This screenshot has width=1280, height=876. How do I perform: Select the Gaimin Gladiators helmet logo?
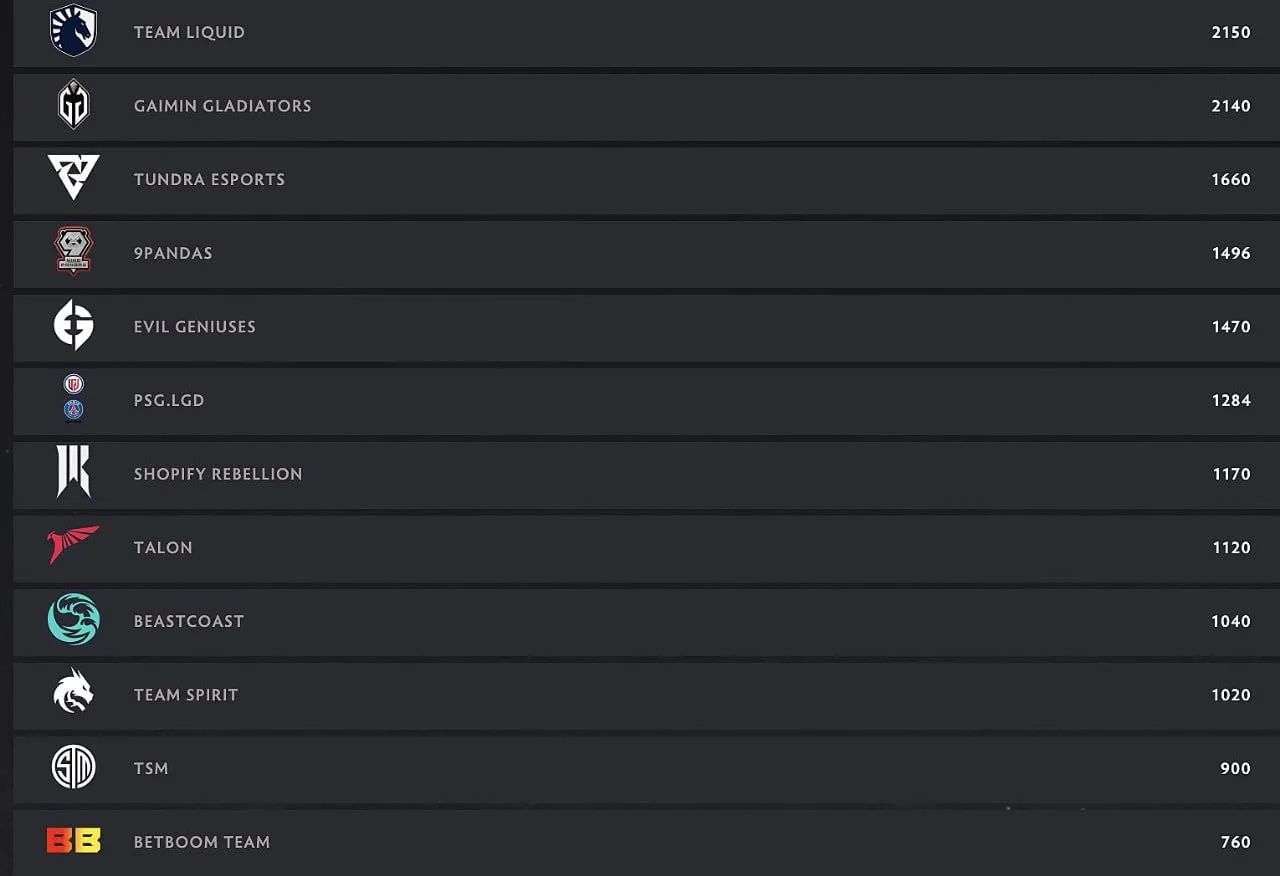73,105
